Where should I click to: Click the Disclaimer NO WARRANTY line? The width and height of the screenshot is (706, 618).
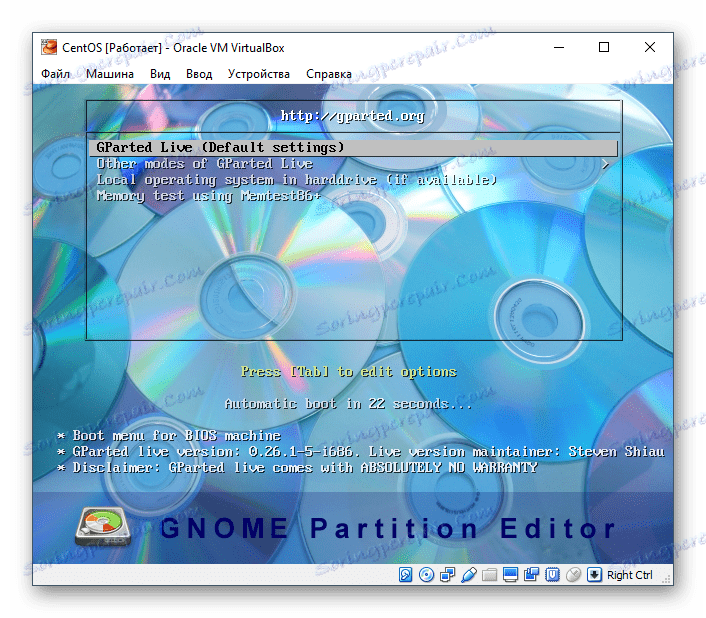297,468
